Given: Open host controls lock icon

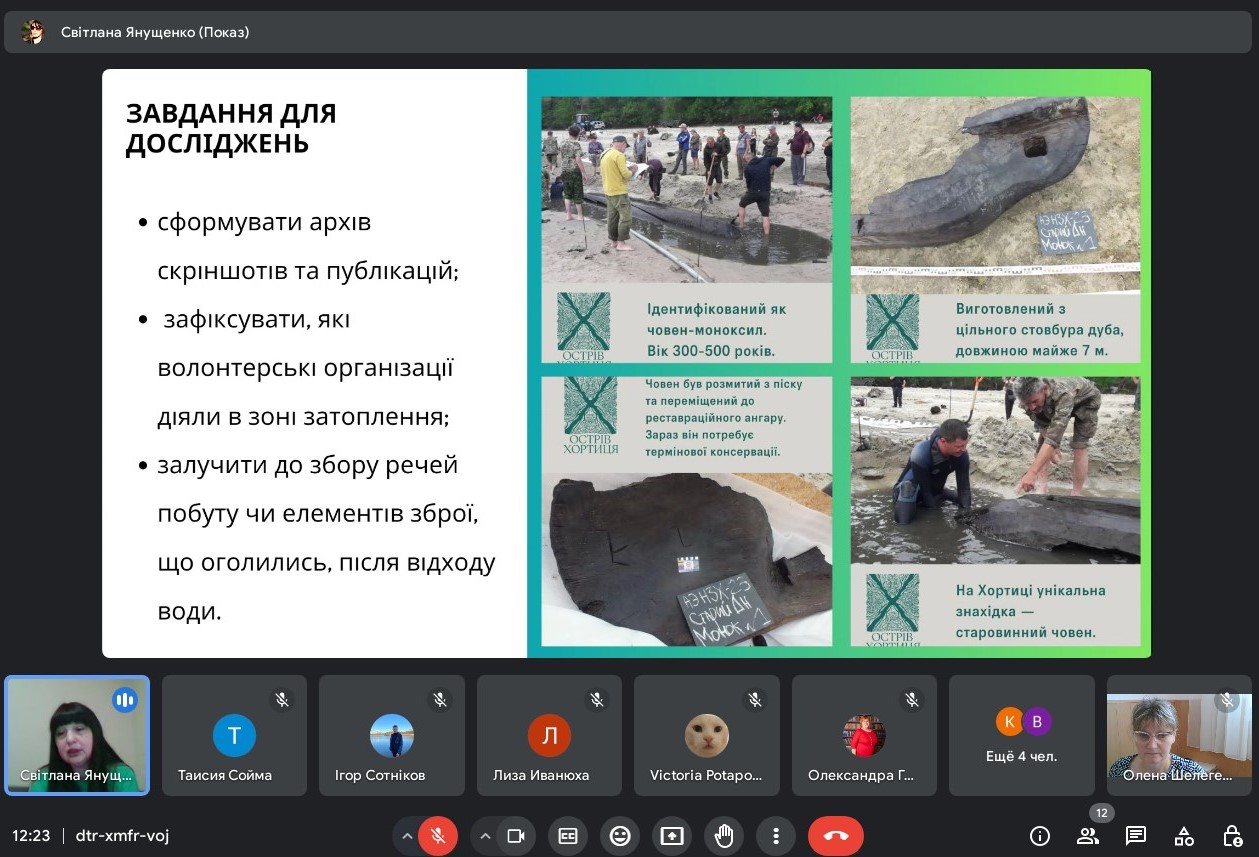Looking at the screenshot, I should pos(1232,836).
